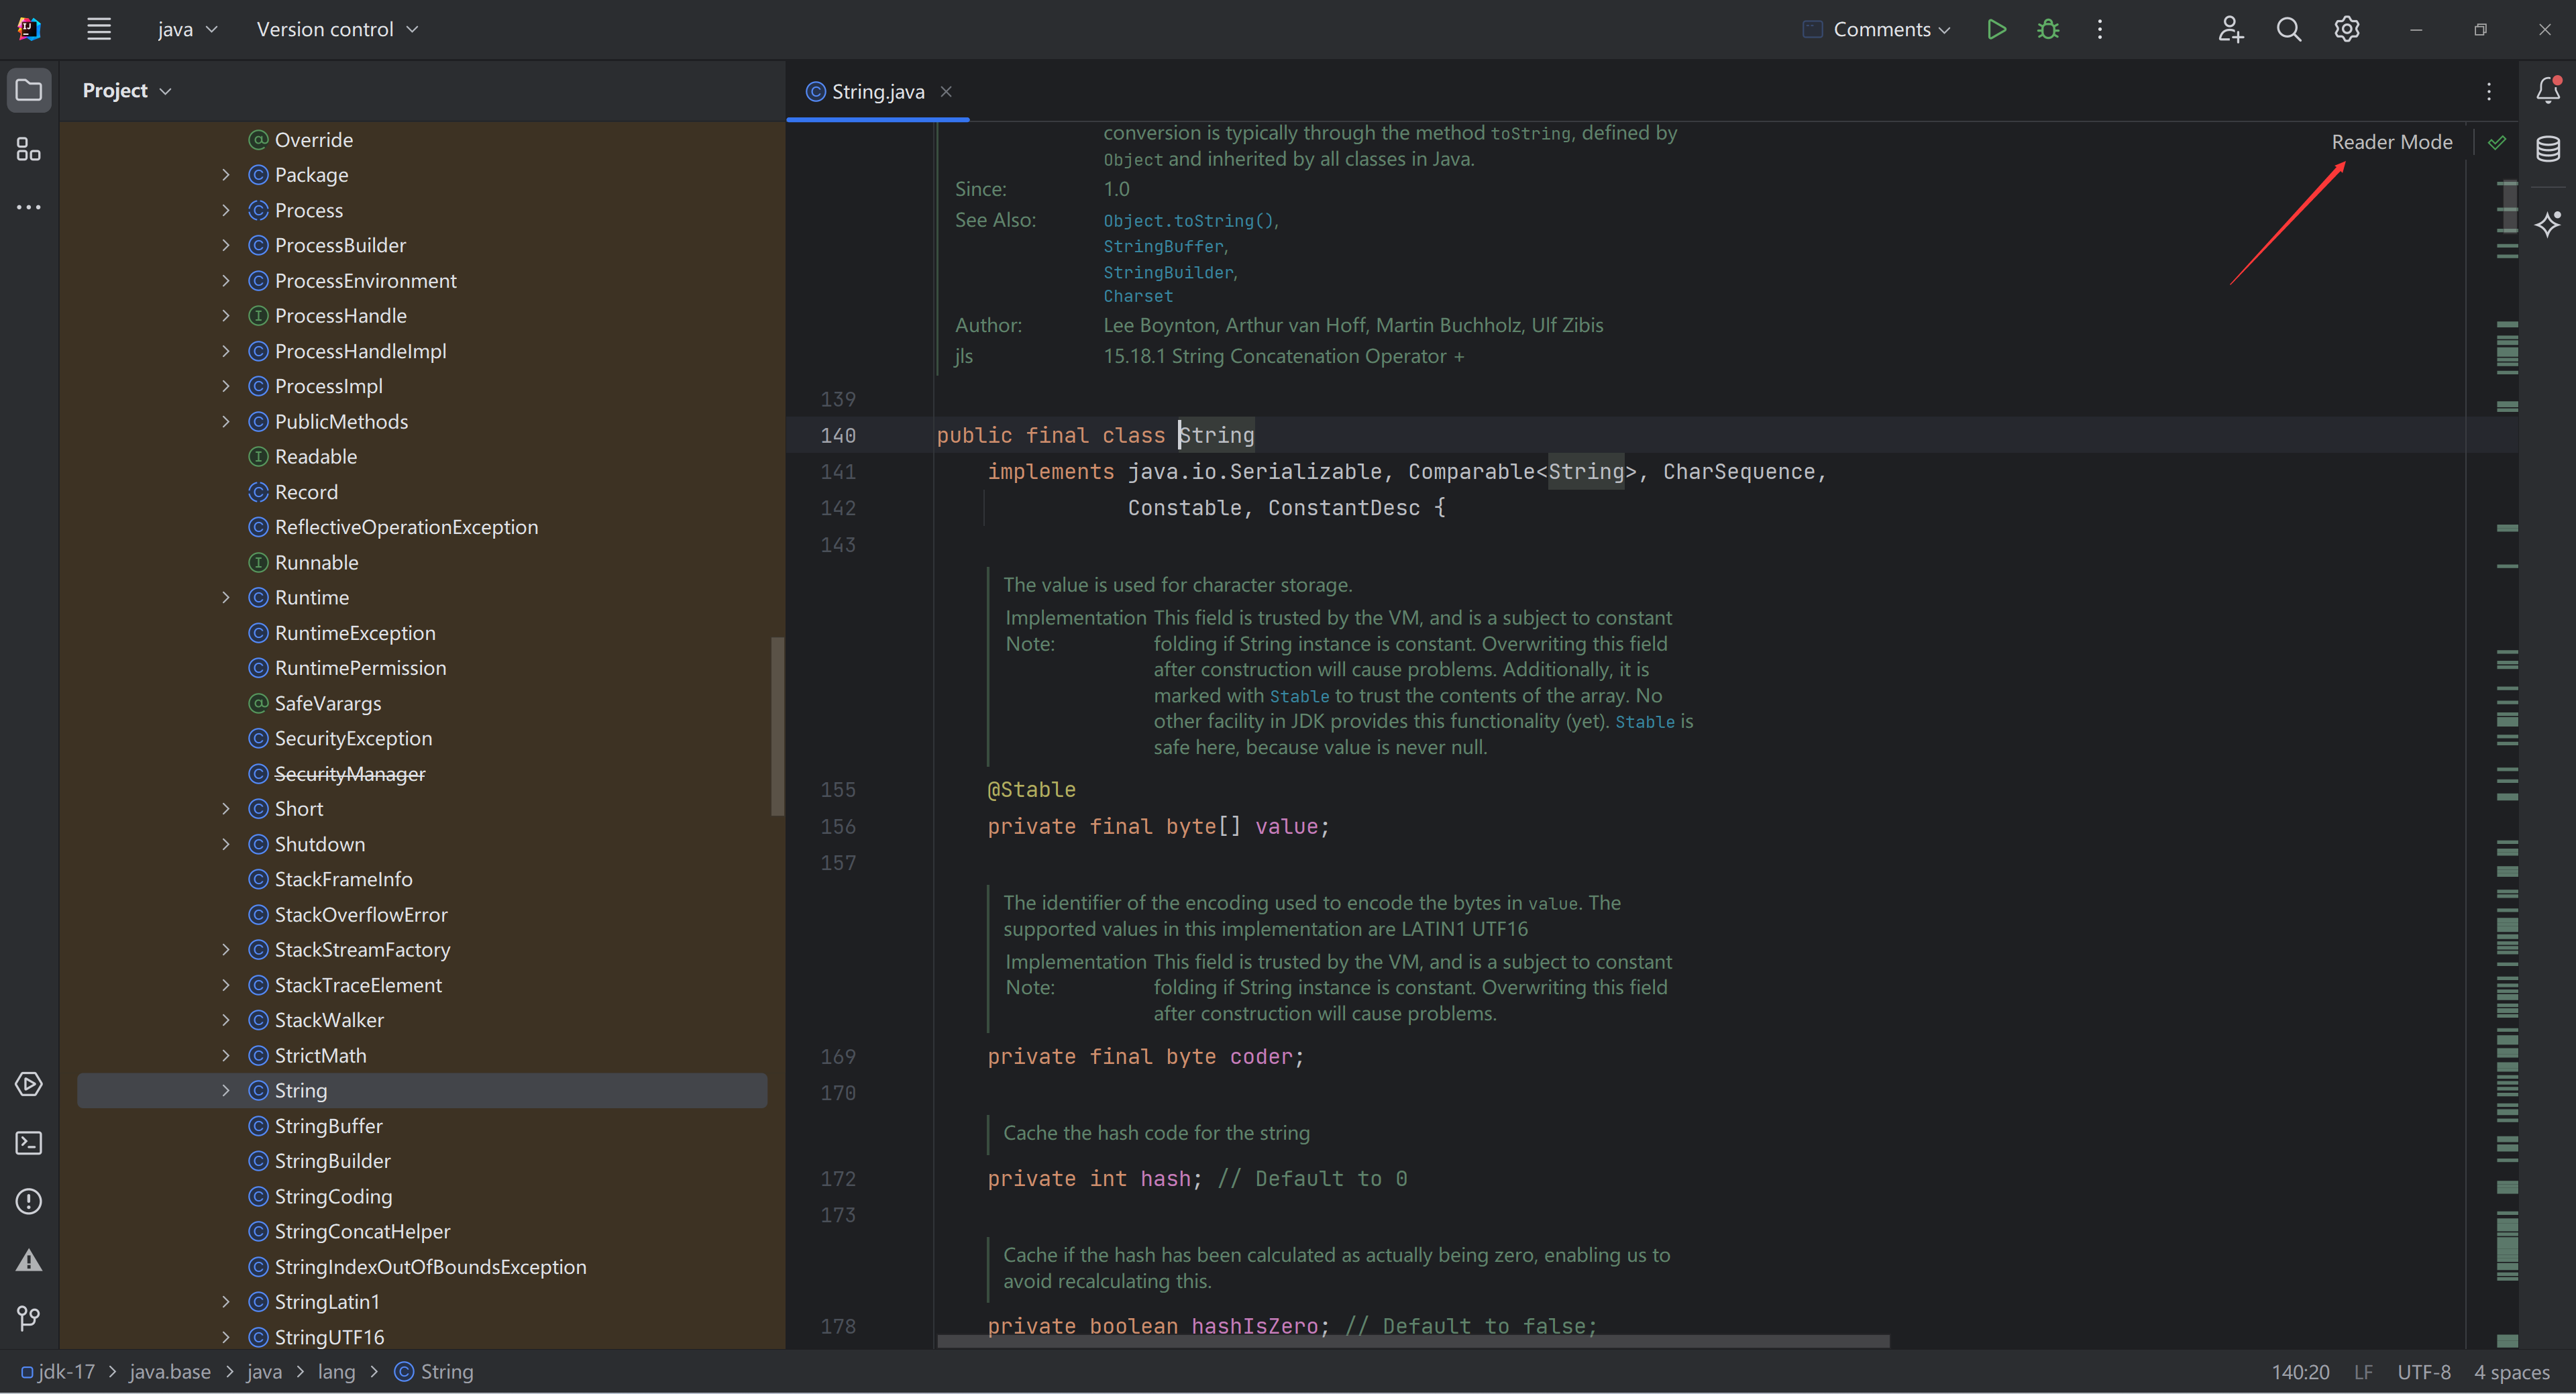Open editor tab options menu

click(x=2489, y=91)
